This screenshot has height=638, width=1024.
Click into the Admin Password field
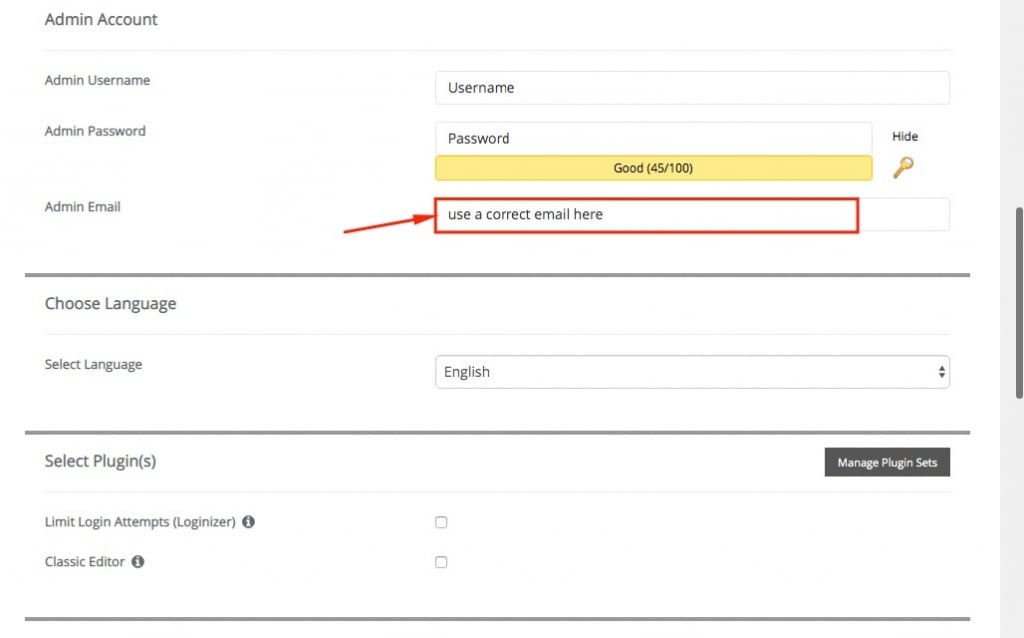click(653, 139)
